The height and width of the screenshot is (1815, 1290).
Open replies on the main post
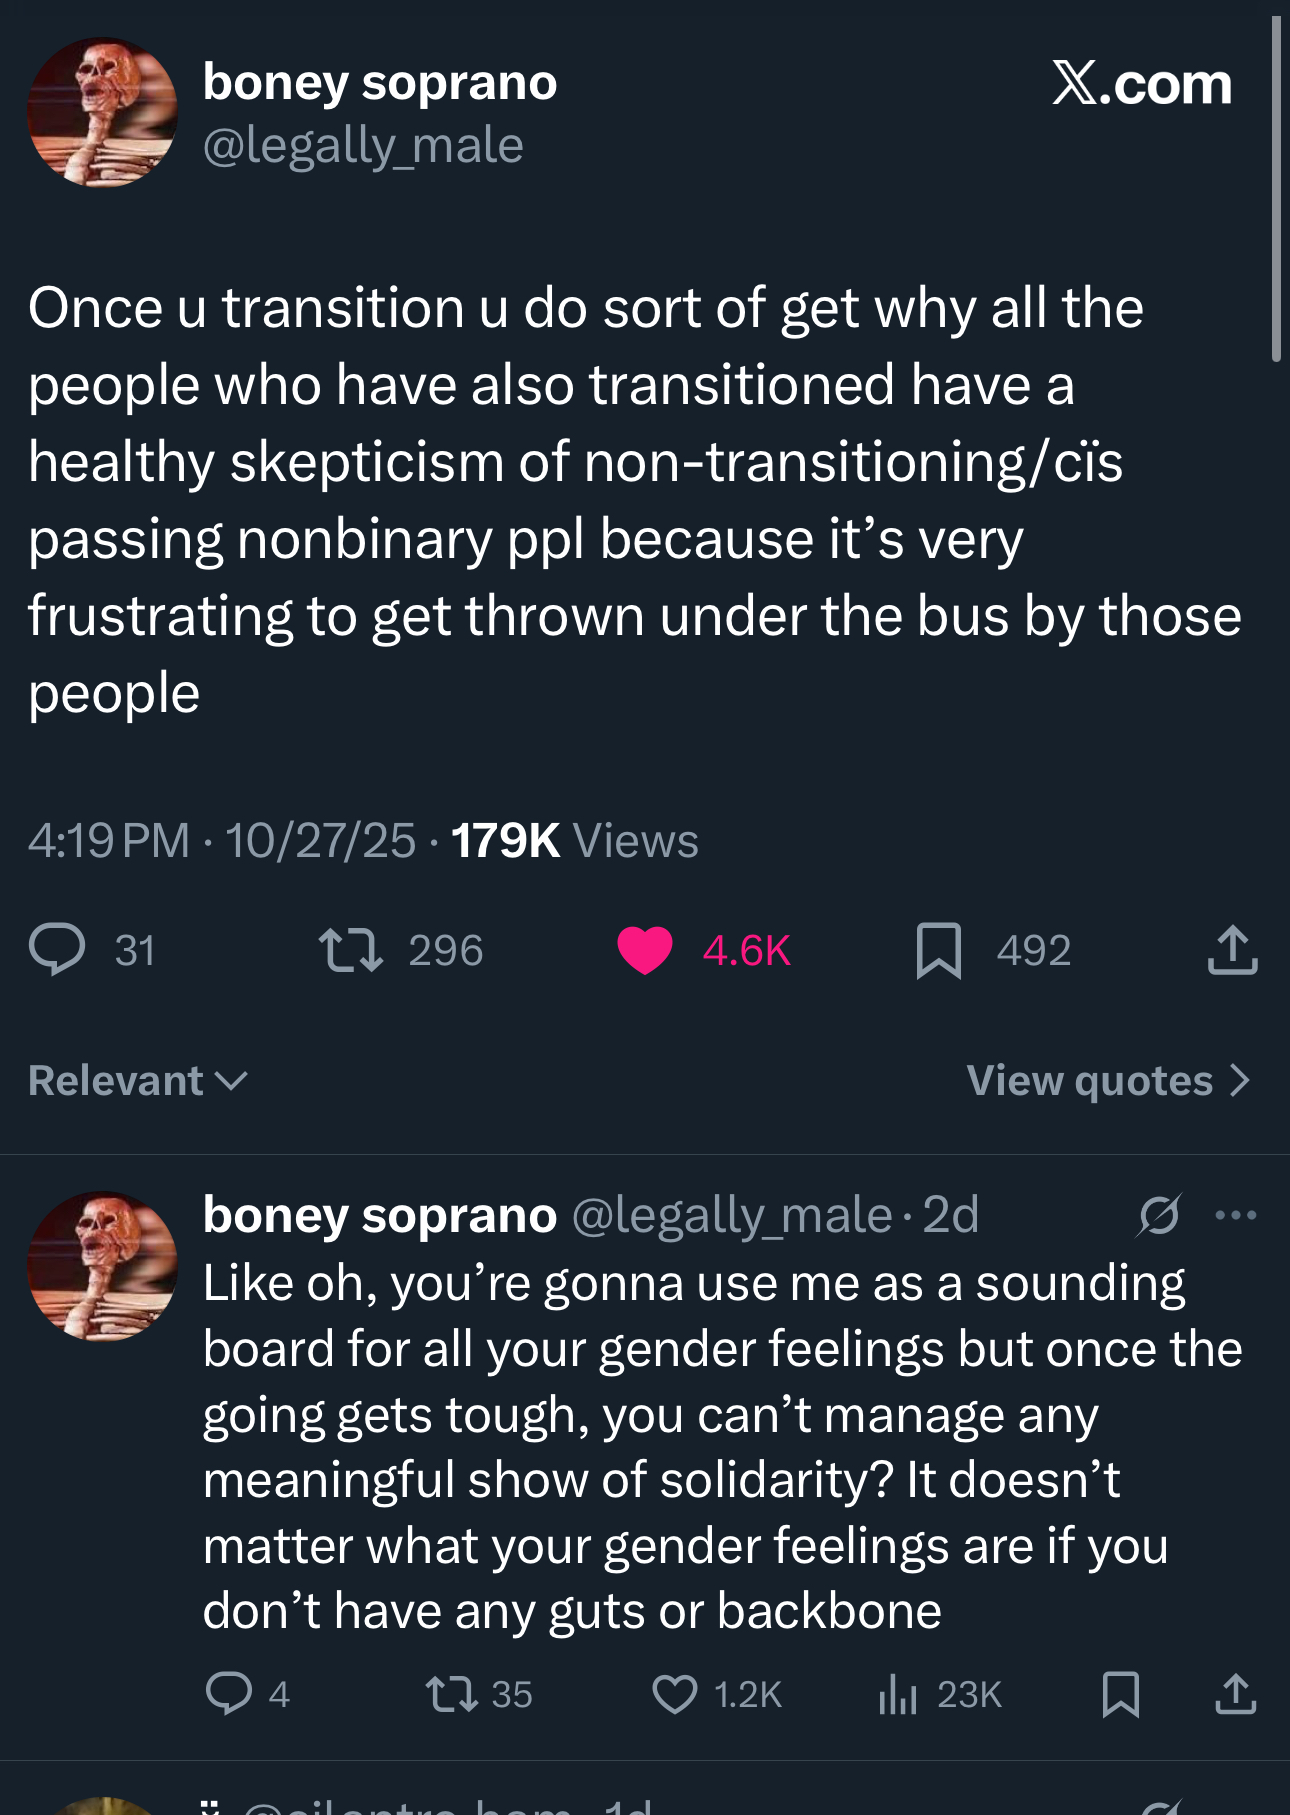pos(58,950)
